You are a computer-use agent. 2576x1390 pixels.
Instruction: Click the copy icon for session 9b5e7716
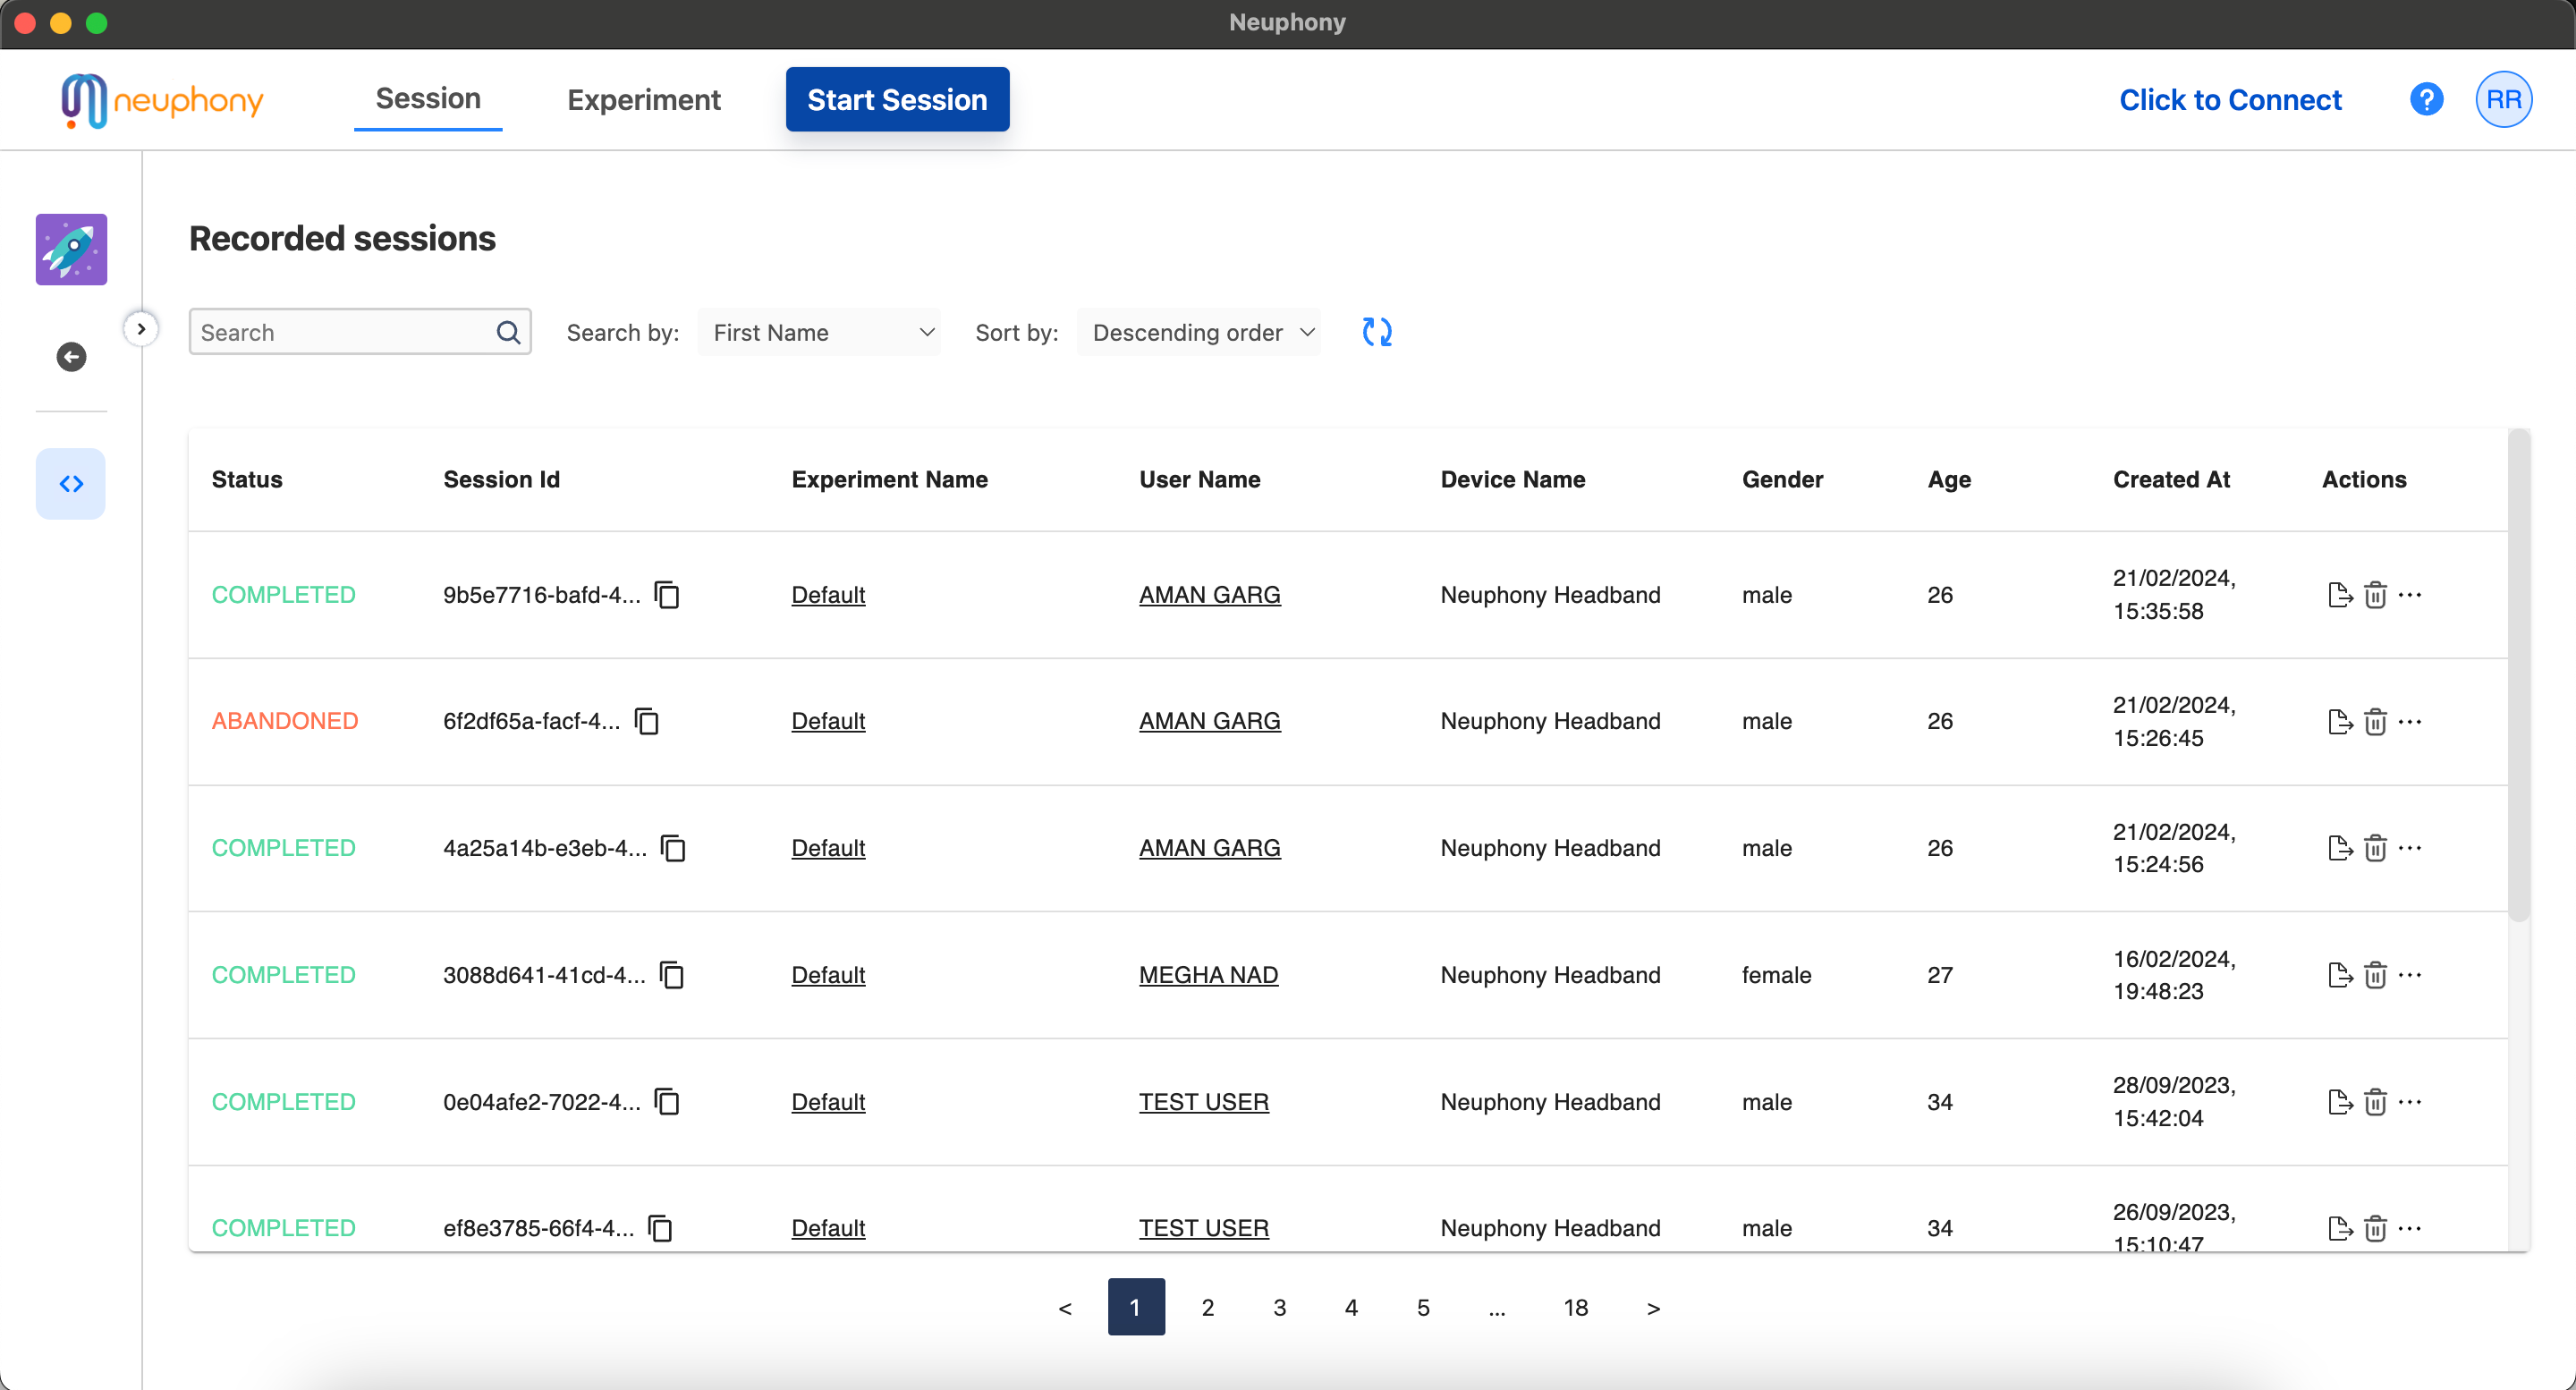[x=669, y=594]
